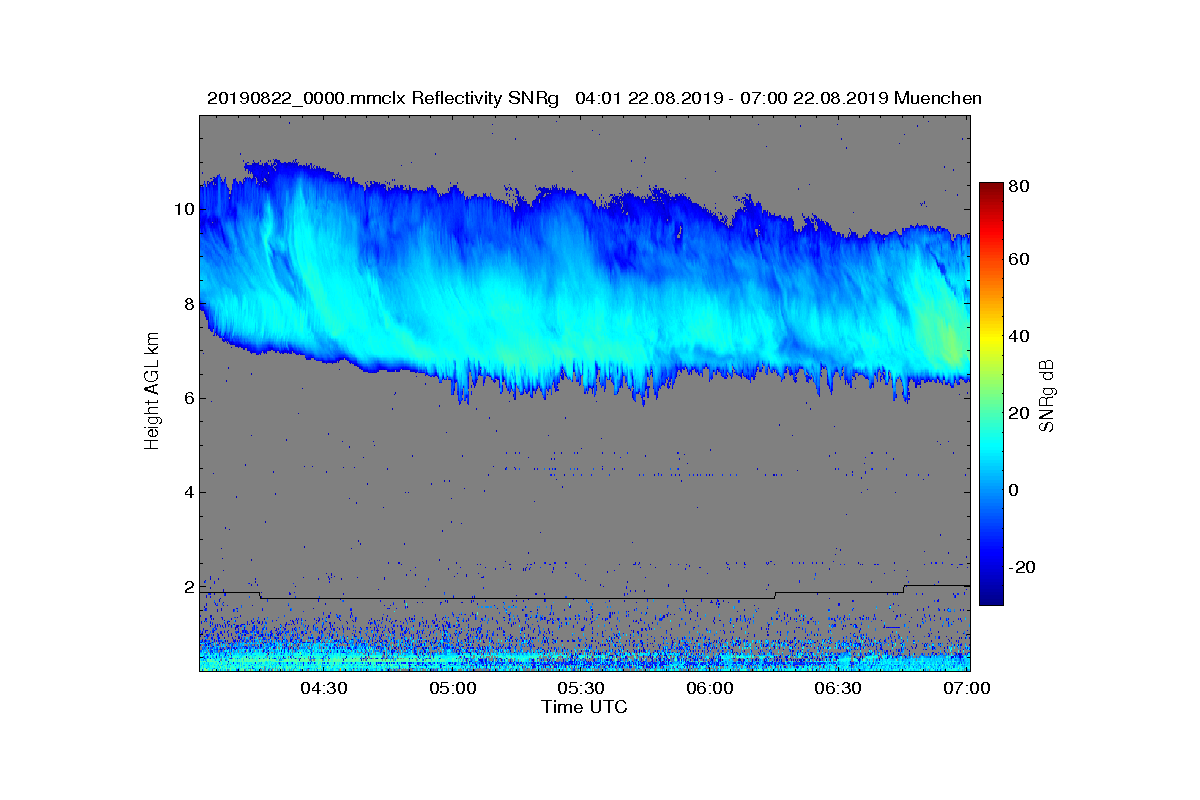Click the 07:00 time tick label
The width and height of the screenshot is (1200, 800).
click(968, 689)
